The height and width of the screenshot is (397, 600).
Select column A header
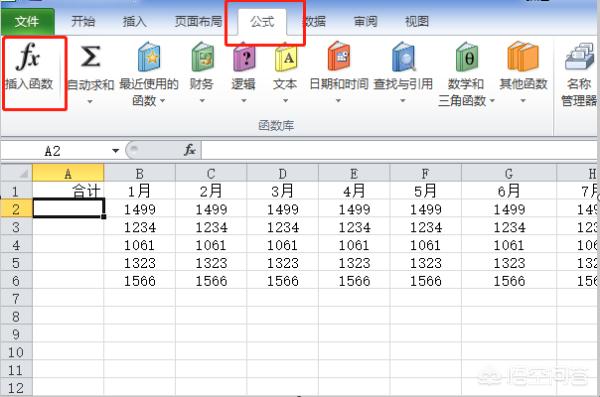coord(68,173)
